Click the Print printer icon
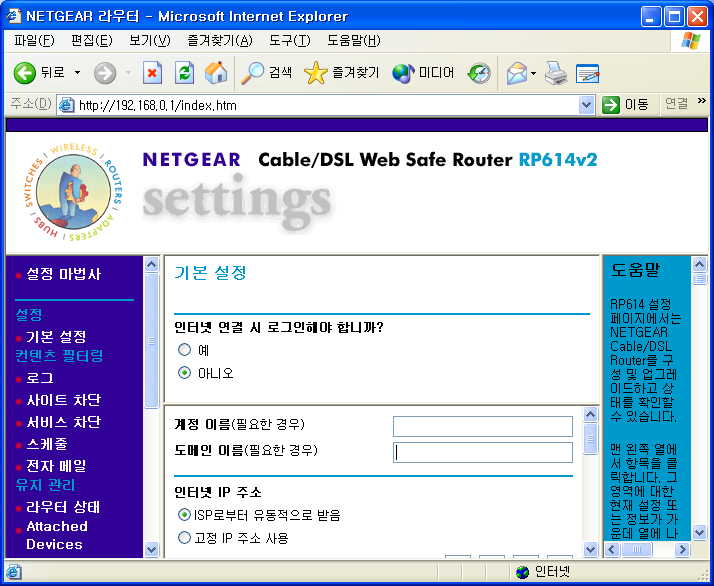 pos(556,73)
